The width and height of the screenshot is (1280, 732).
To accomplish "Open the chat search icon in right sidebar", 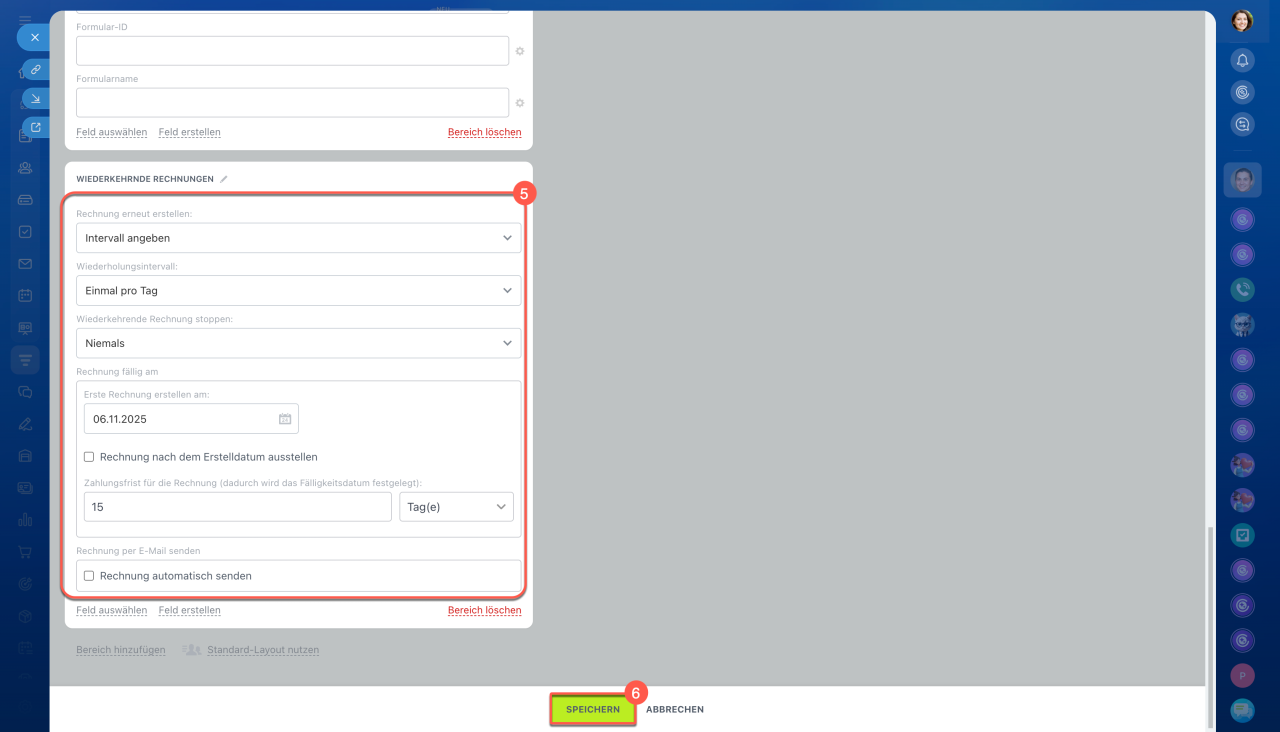I will pyautogui.click(x=1242, y=125).
